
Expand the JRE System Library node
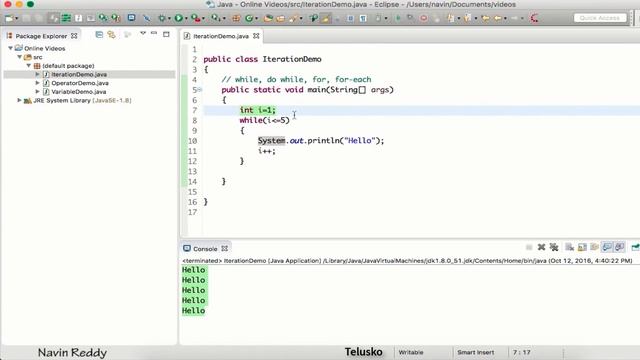point(19,100)
